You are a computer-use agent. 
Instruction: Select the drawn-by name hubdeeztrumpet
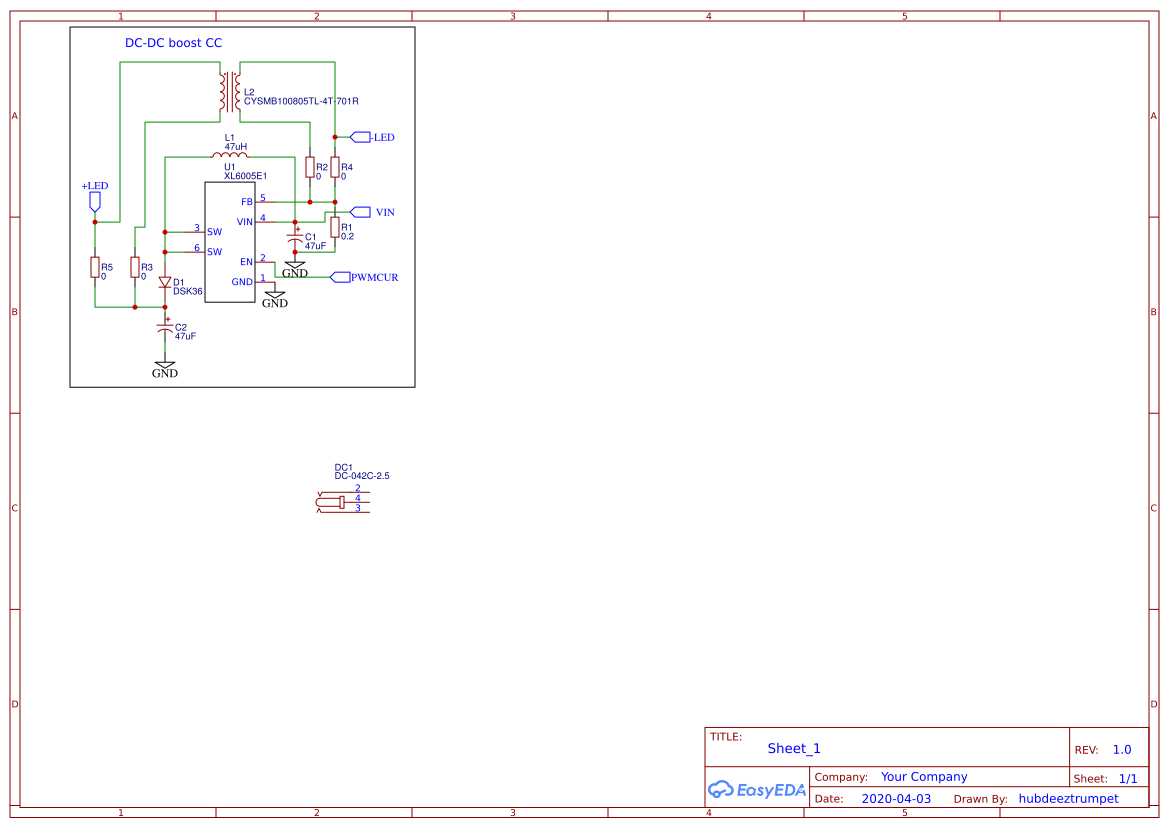click(1068, 799)
